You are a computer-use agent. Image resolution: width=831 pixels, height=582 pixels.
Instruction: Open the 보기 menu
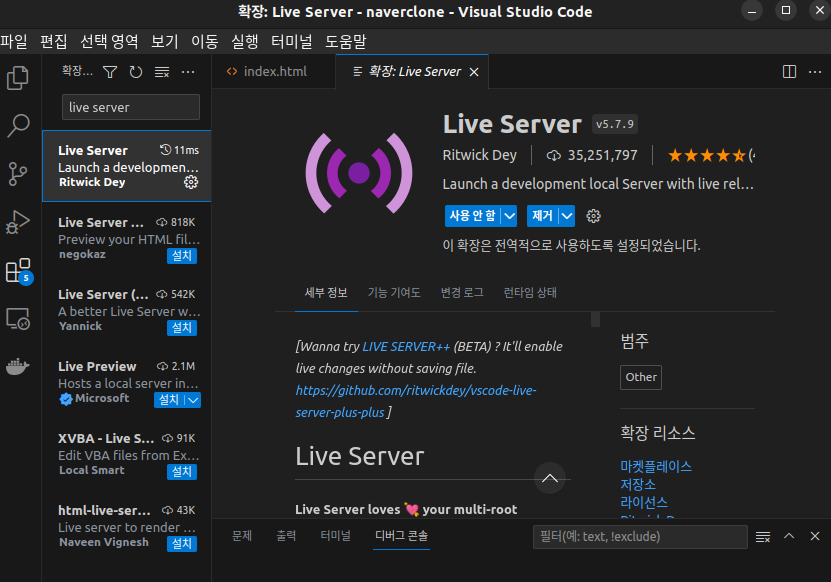tap(165, 41)
